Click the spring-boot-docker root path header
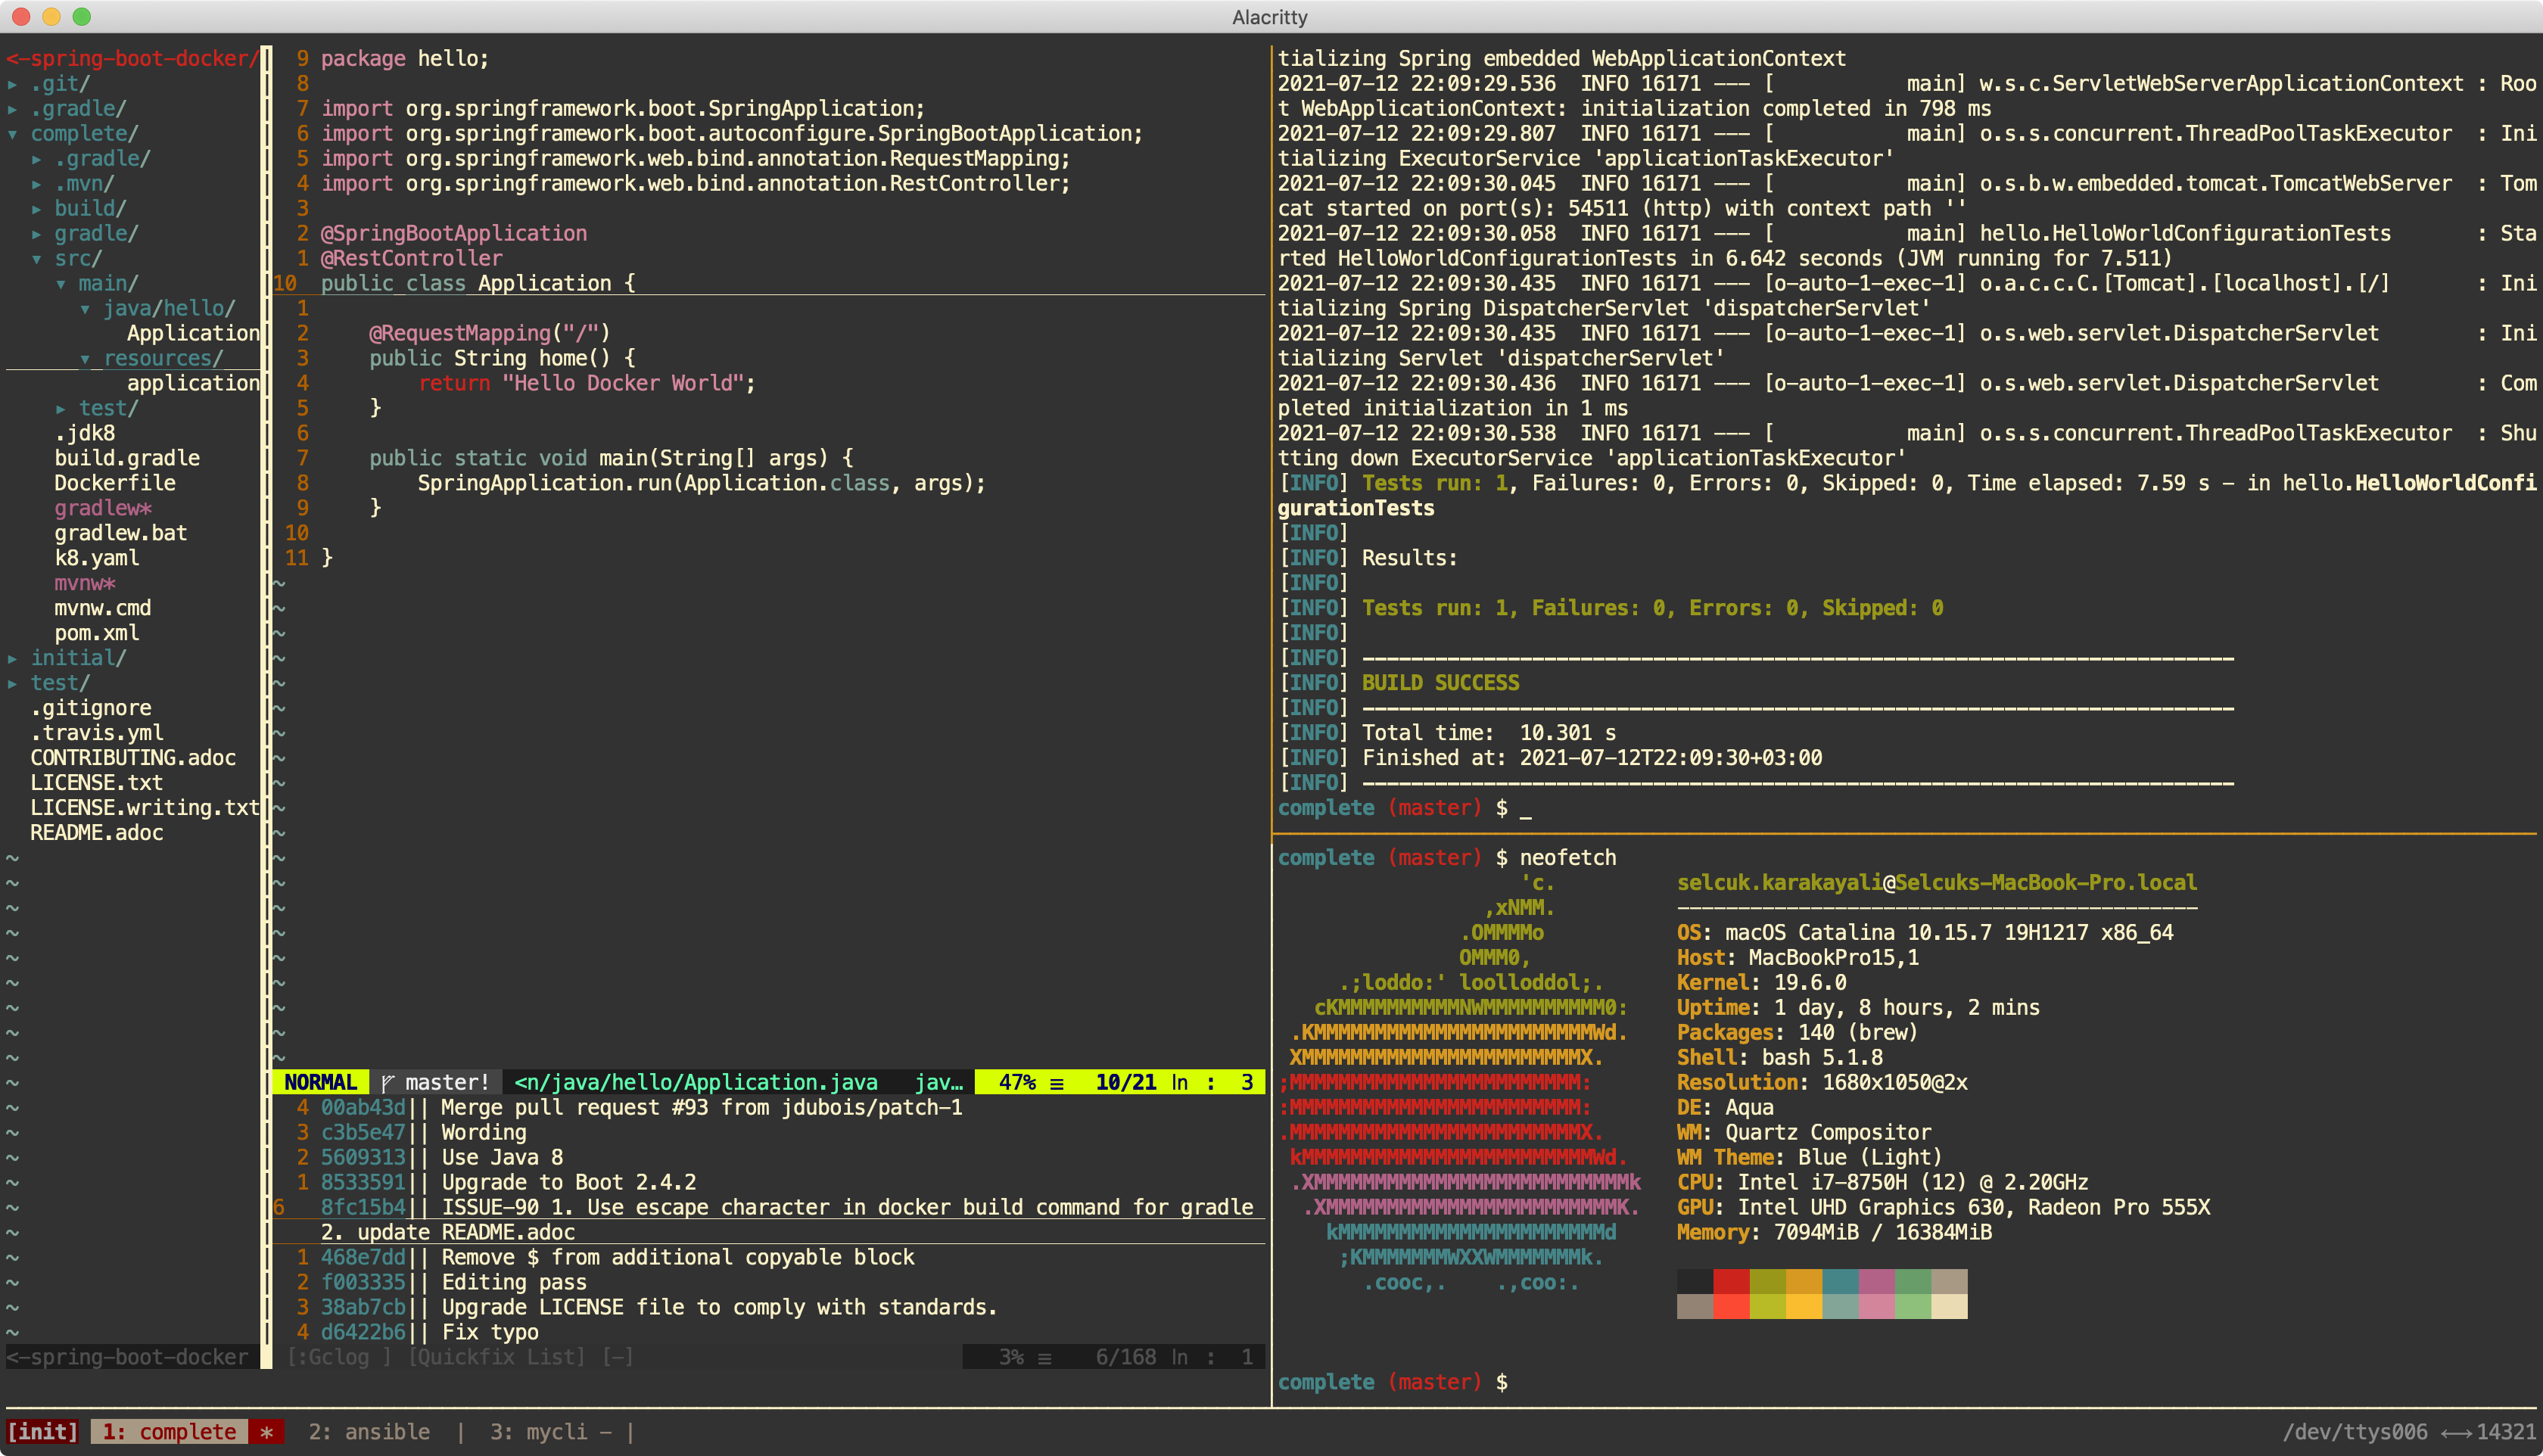 [x=132, y=59]
